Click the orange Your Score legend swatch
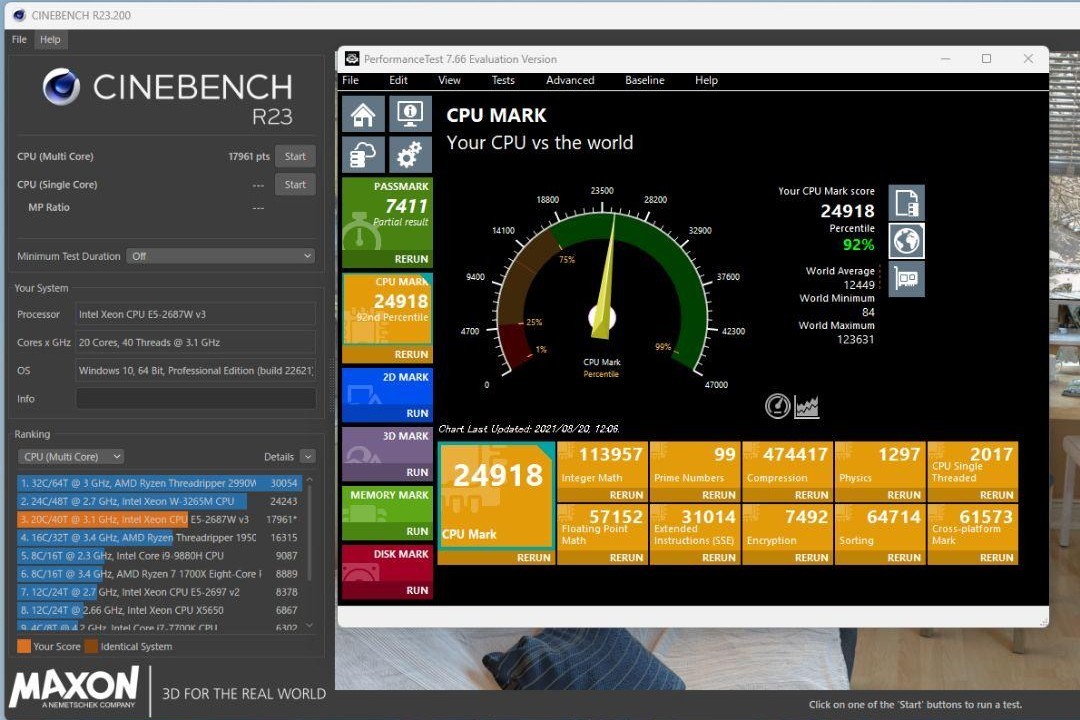 pos(24,646)
